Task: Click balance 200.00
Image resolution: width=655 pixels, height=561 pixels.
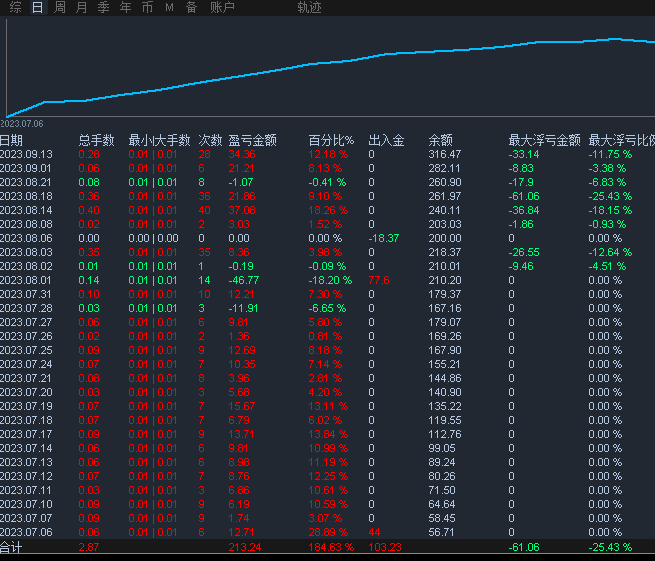Action: pos(444,239)
